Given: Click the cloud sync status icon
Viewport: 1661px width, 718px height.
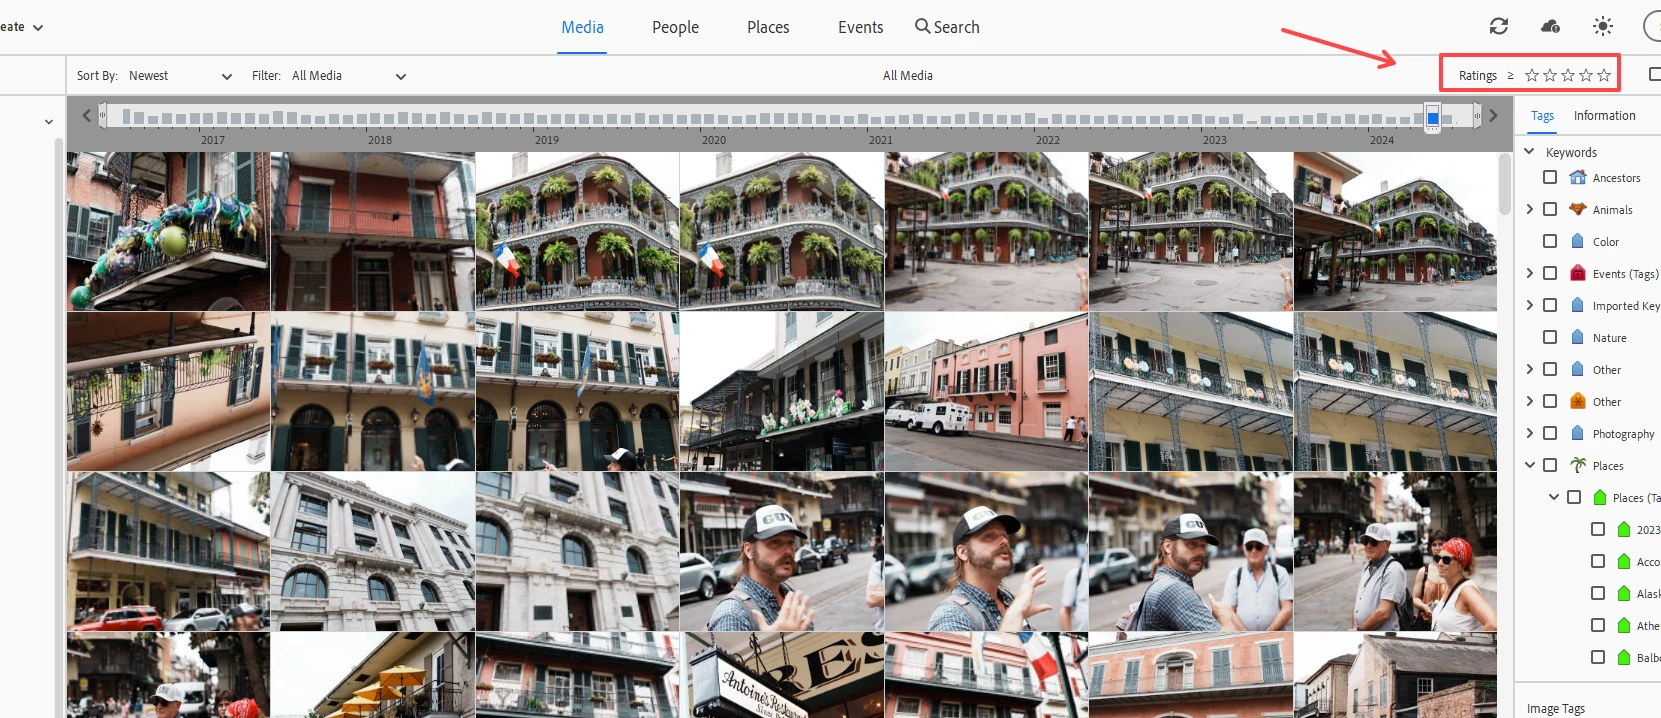Looking at the screenshot, I should tap(1550, 26).
